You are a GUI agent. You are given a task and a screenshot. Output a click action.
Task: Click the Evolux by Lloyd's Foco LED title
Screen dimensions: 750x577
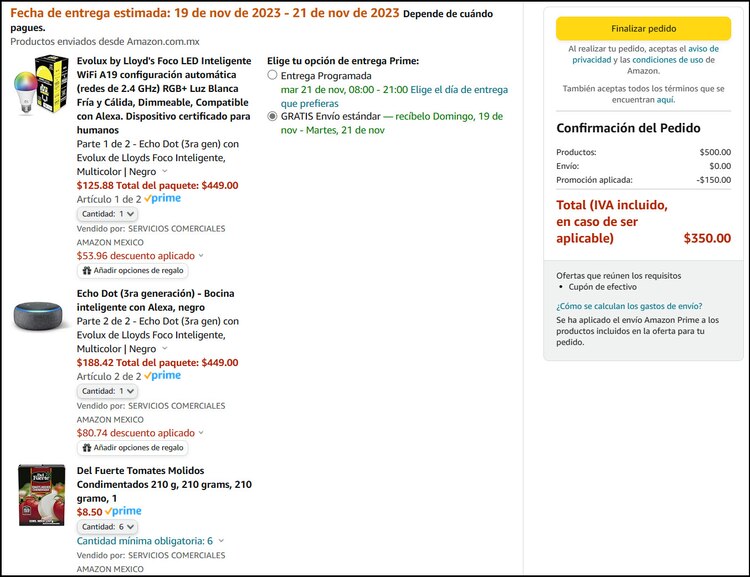(x=164, y=95)
